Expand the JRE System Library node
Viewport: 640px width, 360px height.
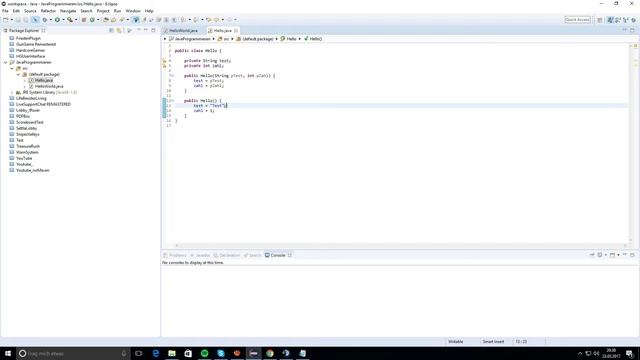[12, 93]
